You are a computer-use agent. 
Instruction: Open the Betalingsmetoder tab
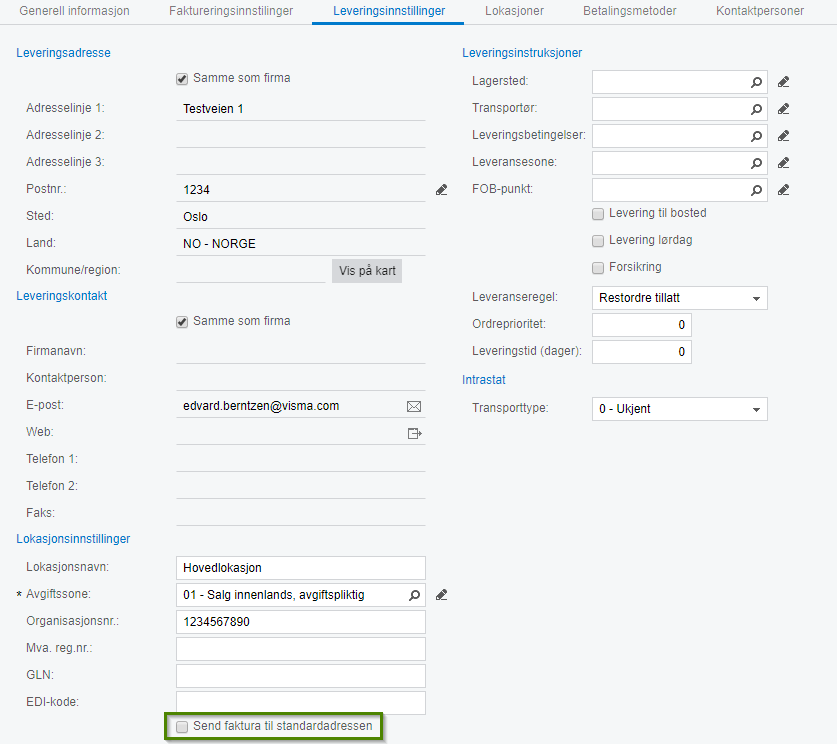630,11
